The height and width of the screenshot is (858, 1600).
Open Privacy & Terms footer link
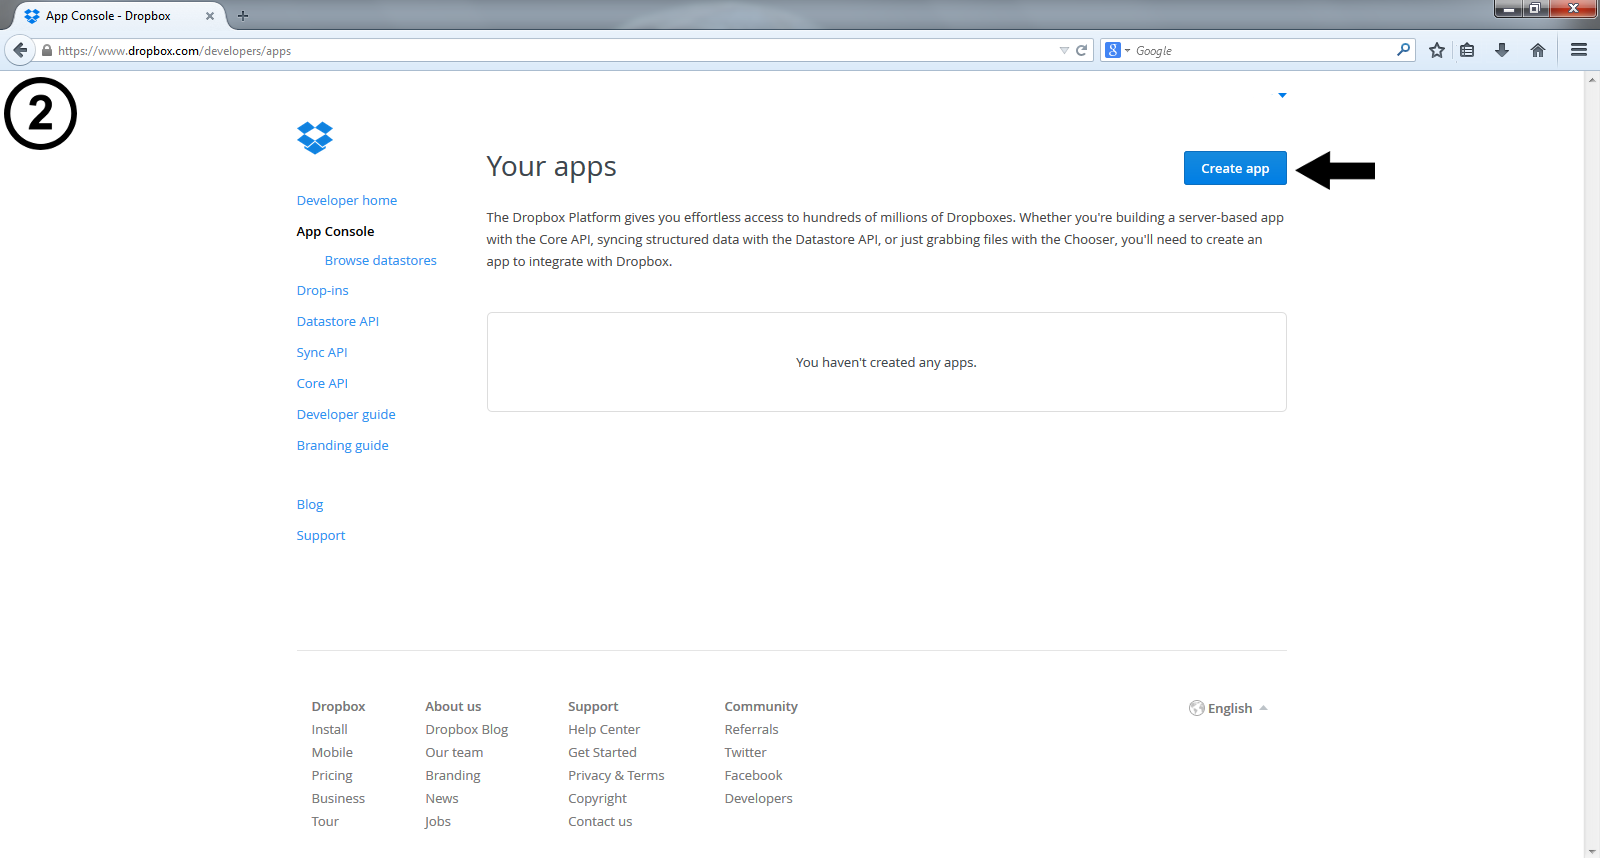(x=616, y=775)
